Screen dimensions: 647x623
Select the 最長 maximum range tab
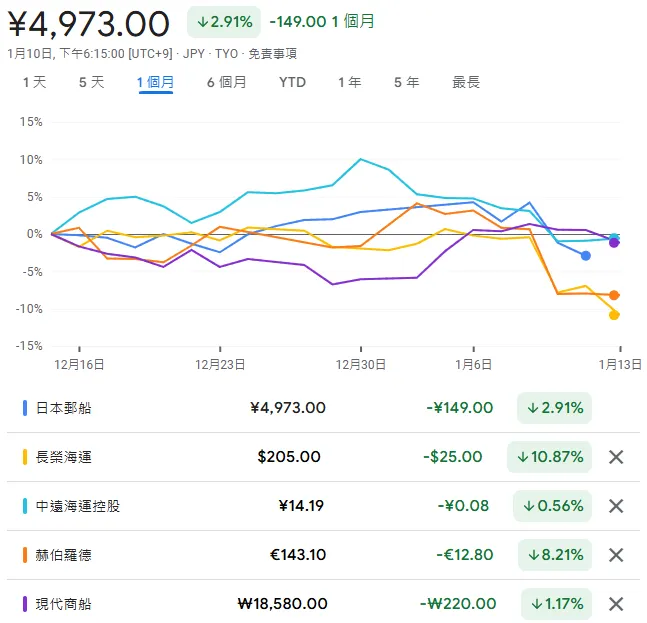(x=466, y=82)
